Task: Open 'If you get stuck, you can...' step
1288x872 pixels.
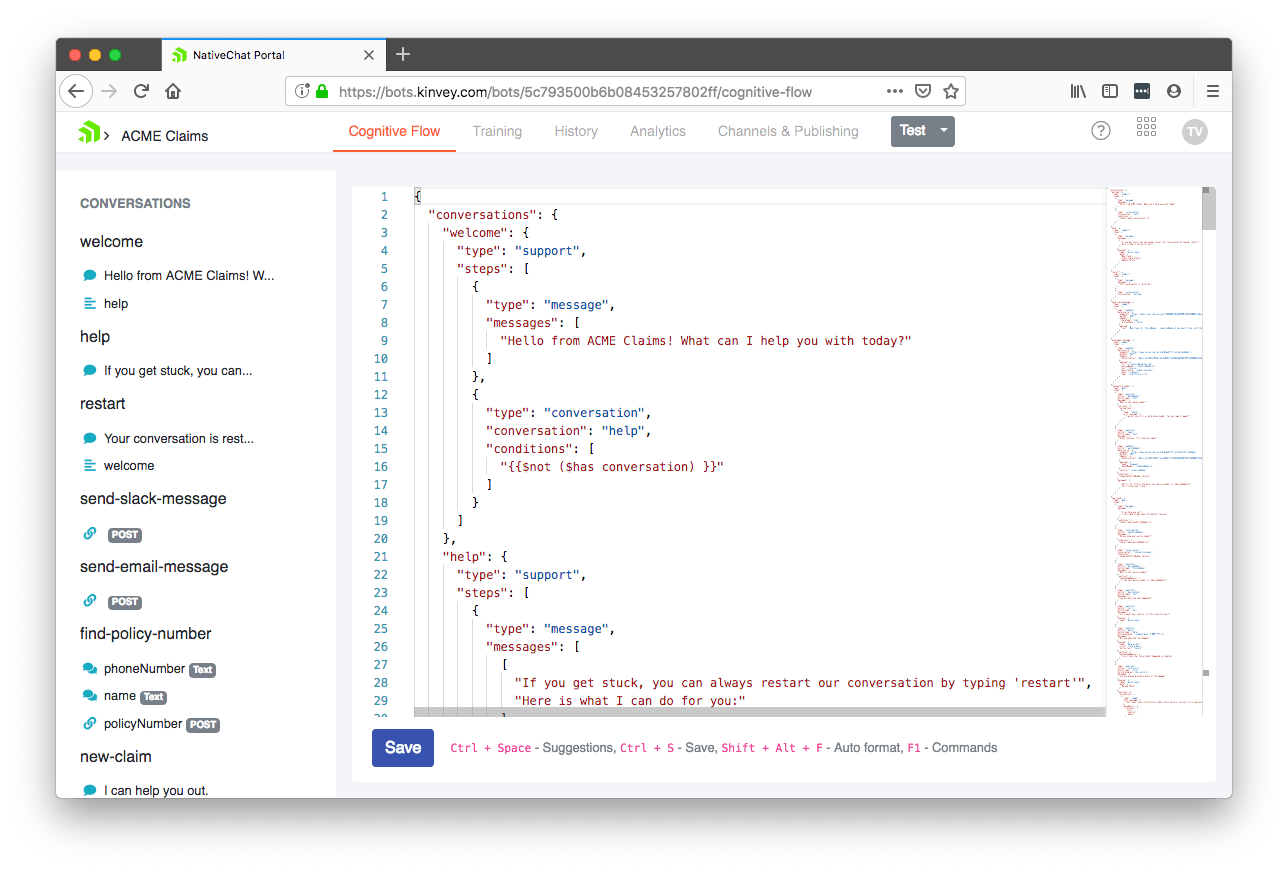Action: click(x=178, y=371)
